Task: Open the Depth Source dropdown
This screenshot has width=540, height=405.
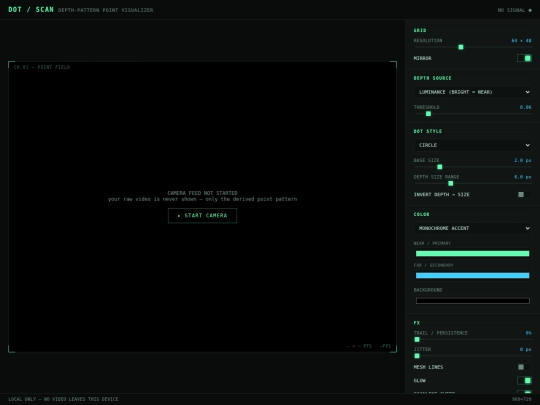Action: [472, 92]
